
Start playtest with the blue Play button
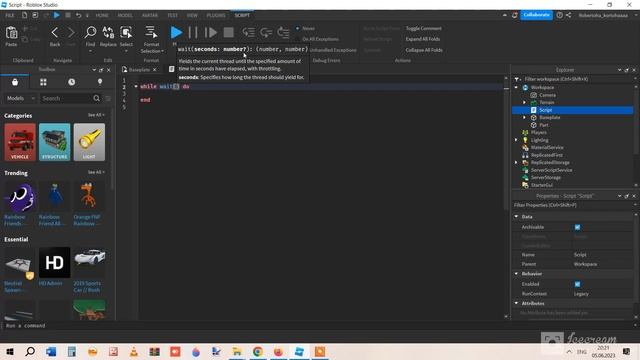(176, 32)
